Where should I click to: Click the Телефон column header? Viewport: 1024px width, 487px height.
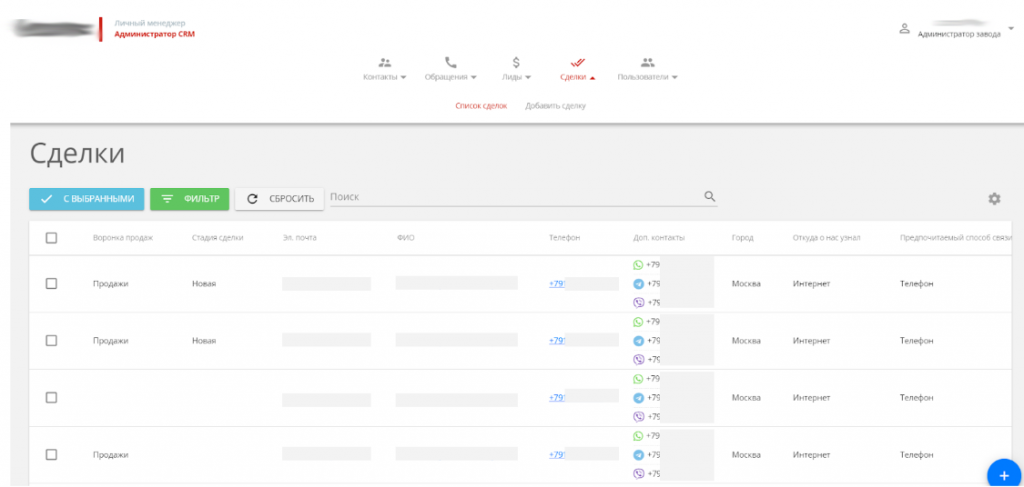(x=564, y=238)
